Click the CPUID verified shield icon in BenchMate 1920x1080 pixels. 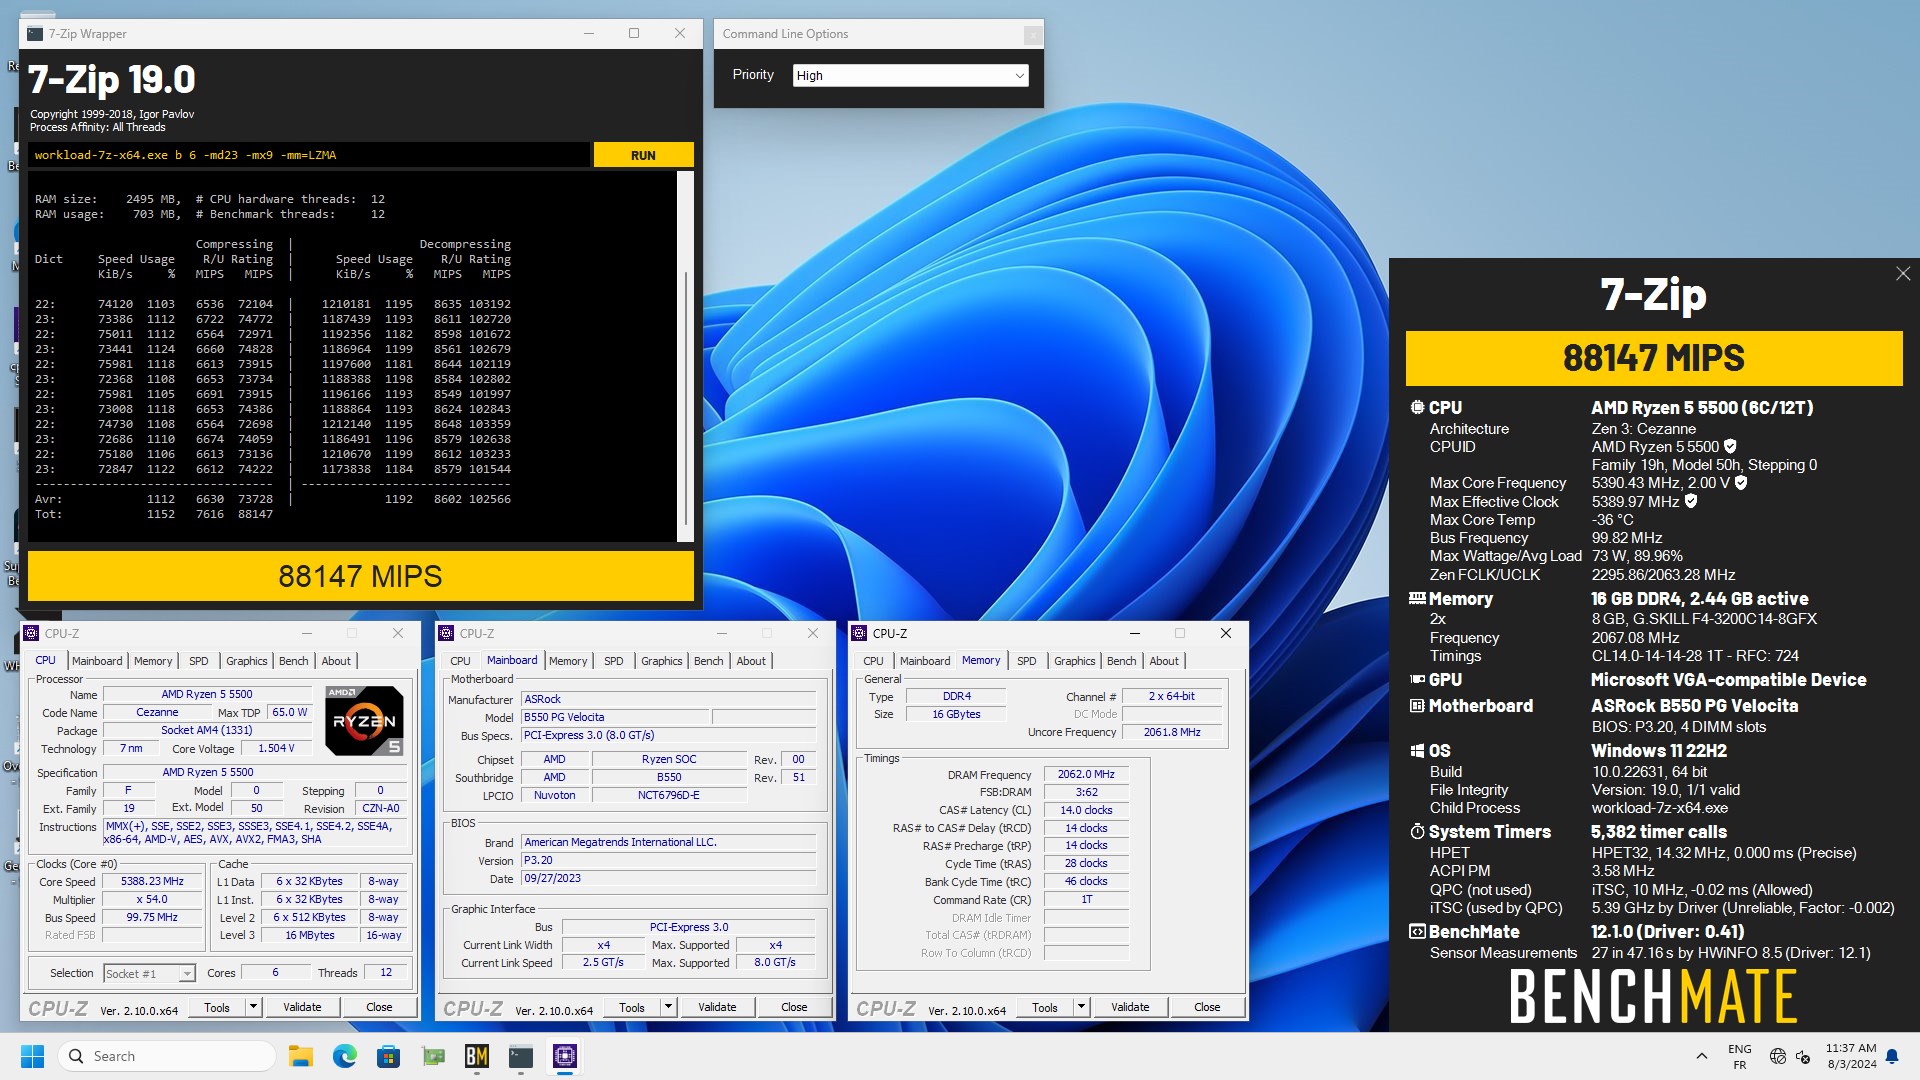coord(1730,447)
